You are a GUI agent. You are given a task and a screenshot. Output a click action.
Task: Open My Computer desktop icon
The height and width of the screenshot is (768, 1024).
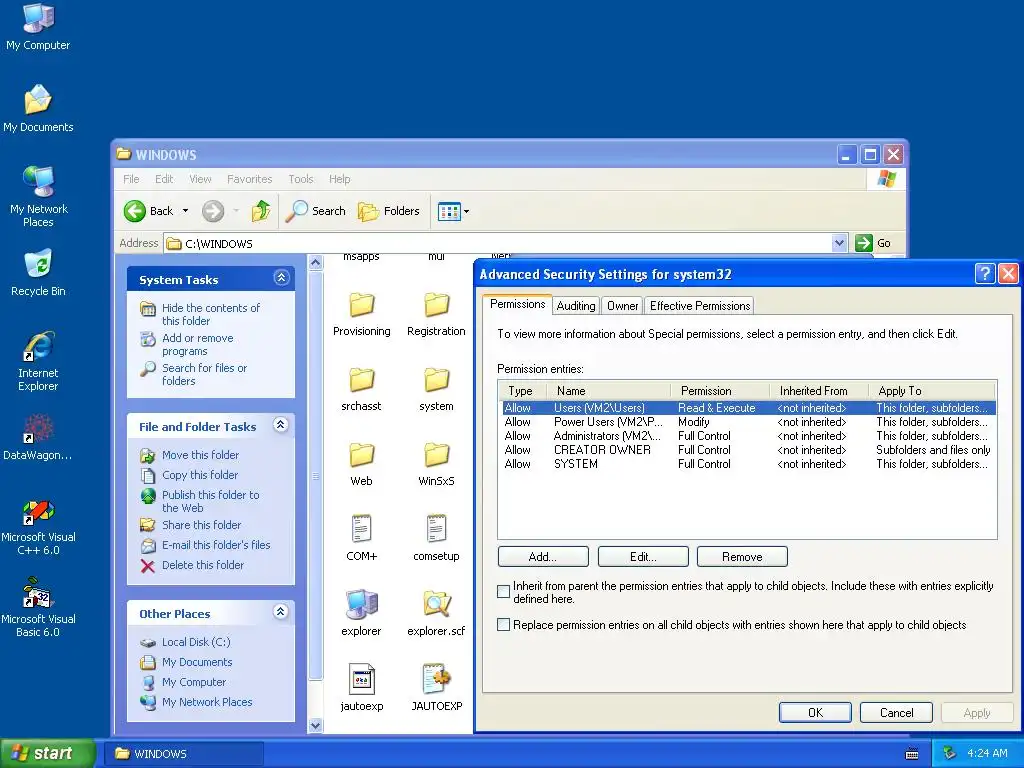(x=38, y=27)
